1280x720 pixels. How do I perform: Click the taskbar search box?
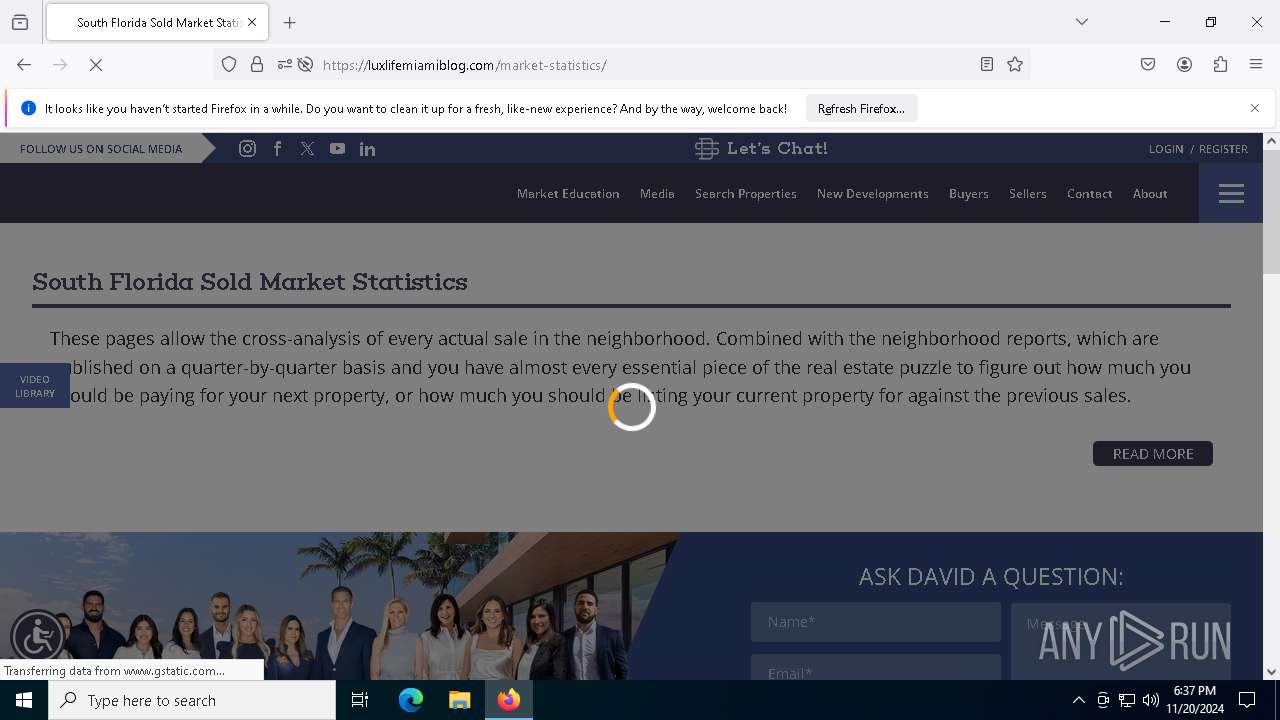tap(192, 700)
